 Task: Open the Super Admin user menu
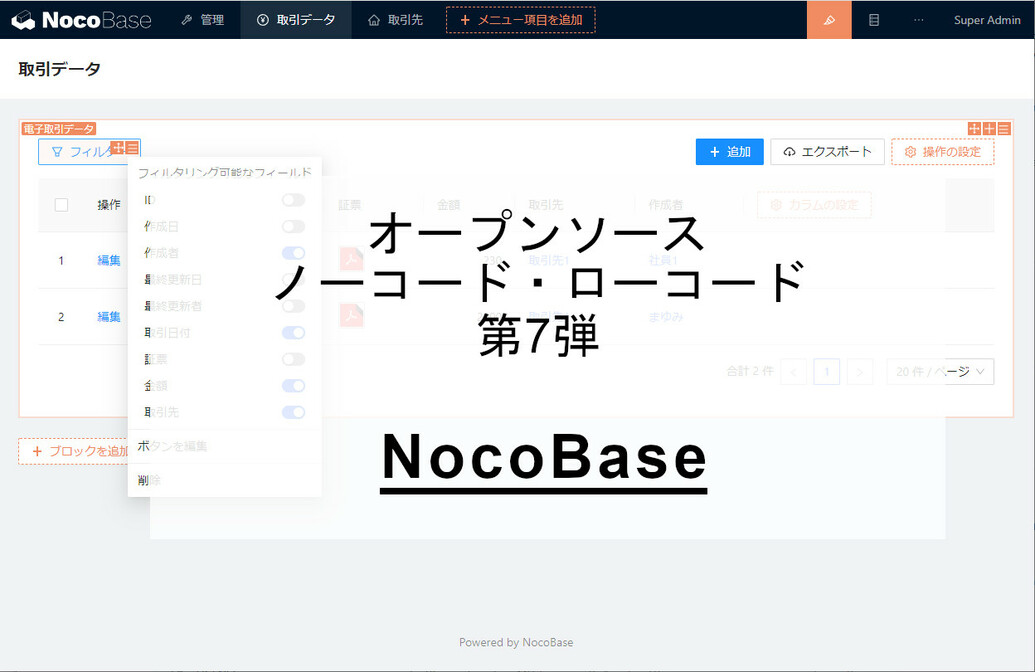coord(987,20)
